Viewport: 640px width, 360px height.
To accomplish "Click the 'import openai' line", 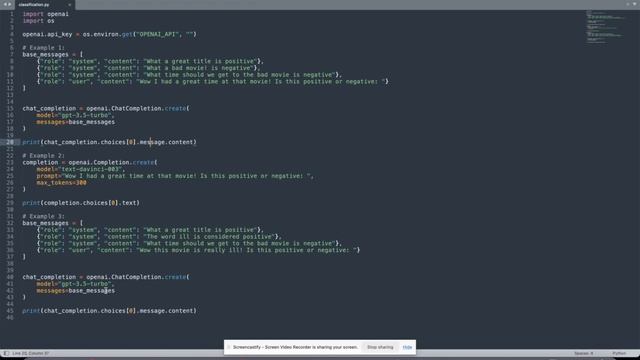I will pos(46,14).
